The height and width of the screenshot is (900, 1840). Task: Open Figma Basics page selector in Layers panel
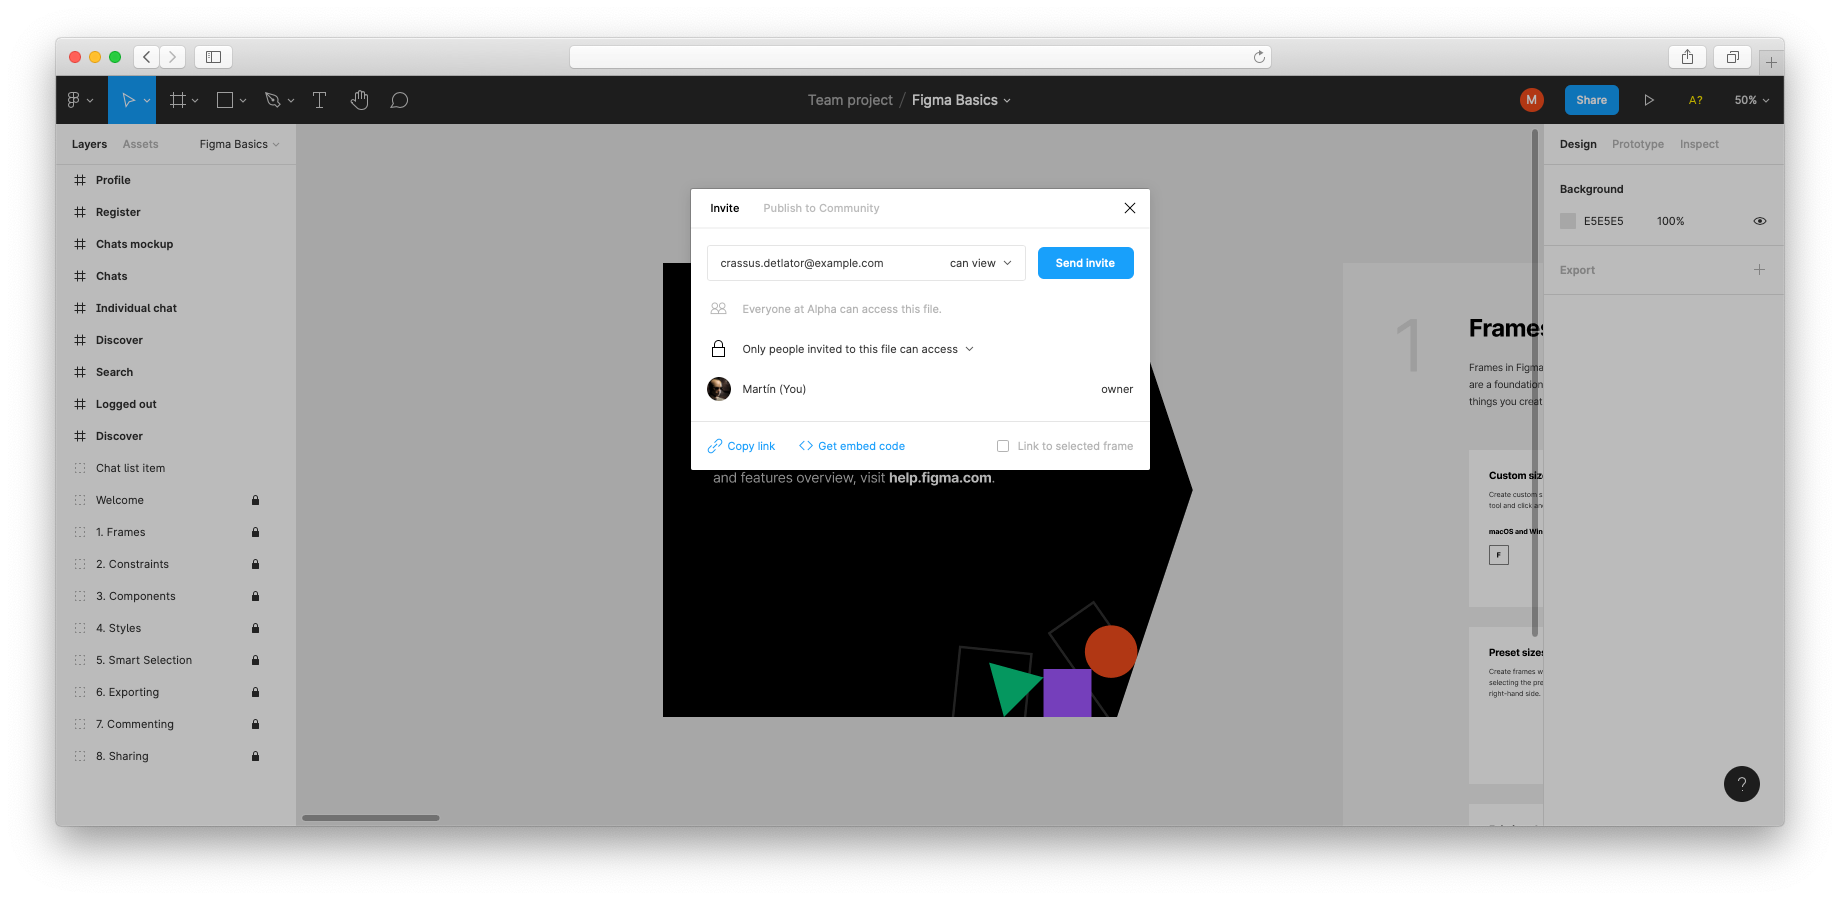point(240,144)
